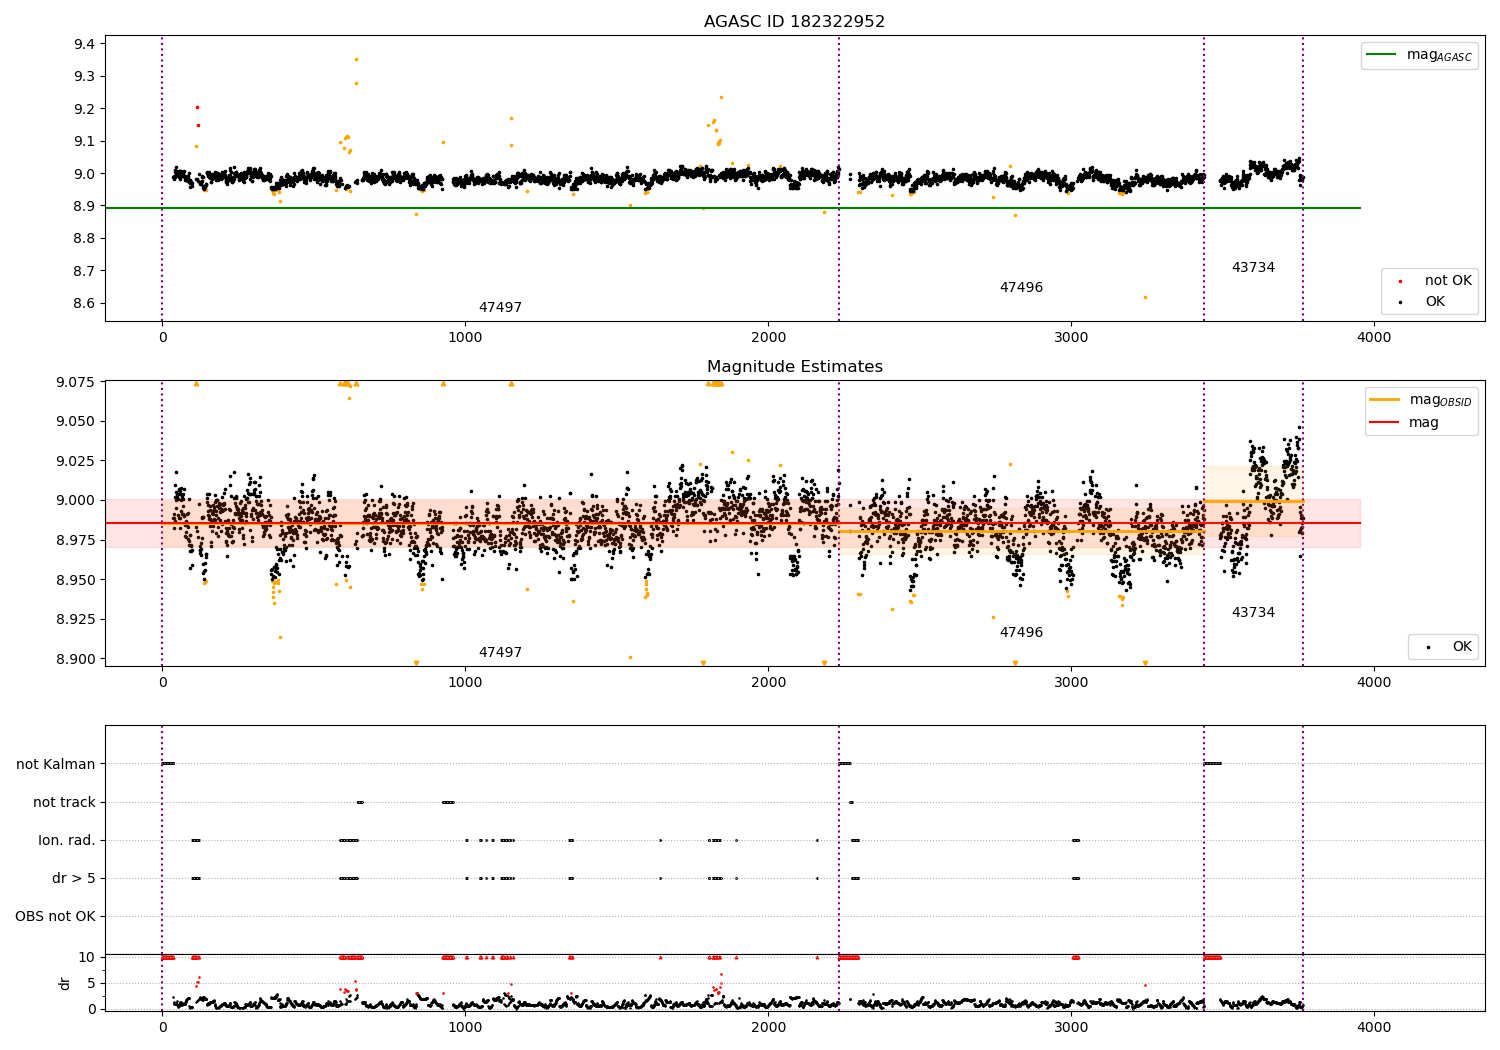
Task: Click the 'dr' y-axis label in the bottom plot
Action: [x=65, y=983]
